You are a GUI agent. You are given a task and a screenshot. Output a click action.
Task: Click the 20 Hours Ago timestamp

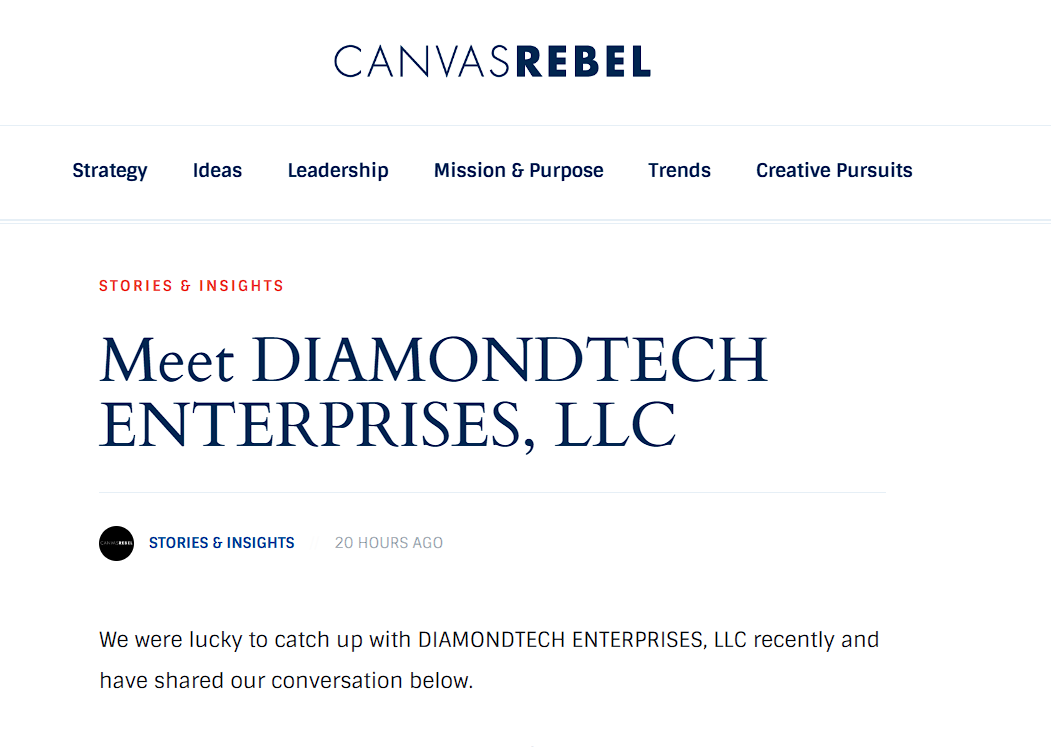coord(389,542)
